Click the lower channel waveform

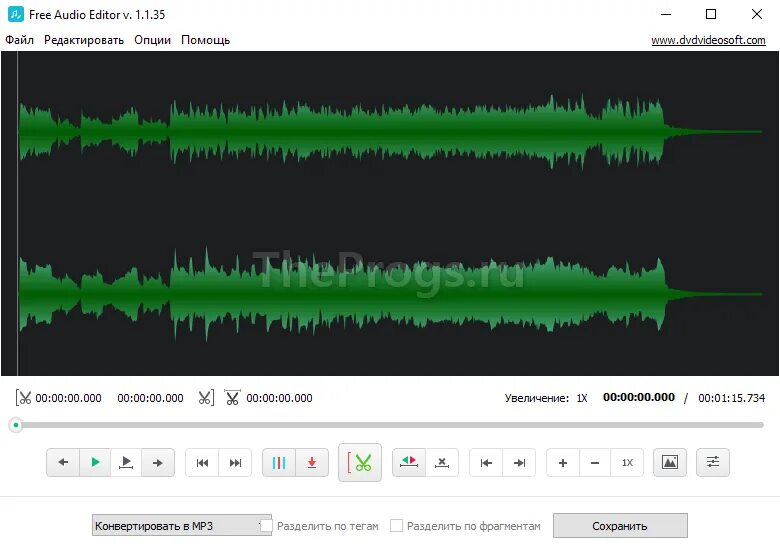(390, 294)
